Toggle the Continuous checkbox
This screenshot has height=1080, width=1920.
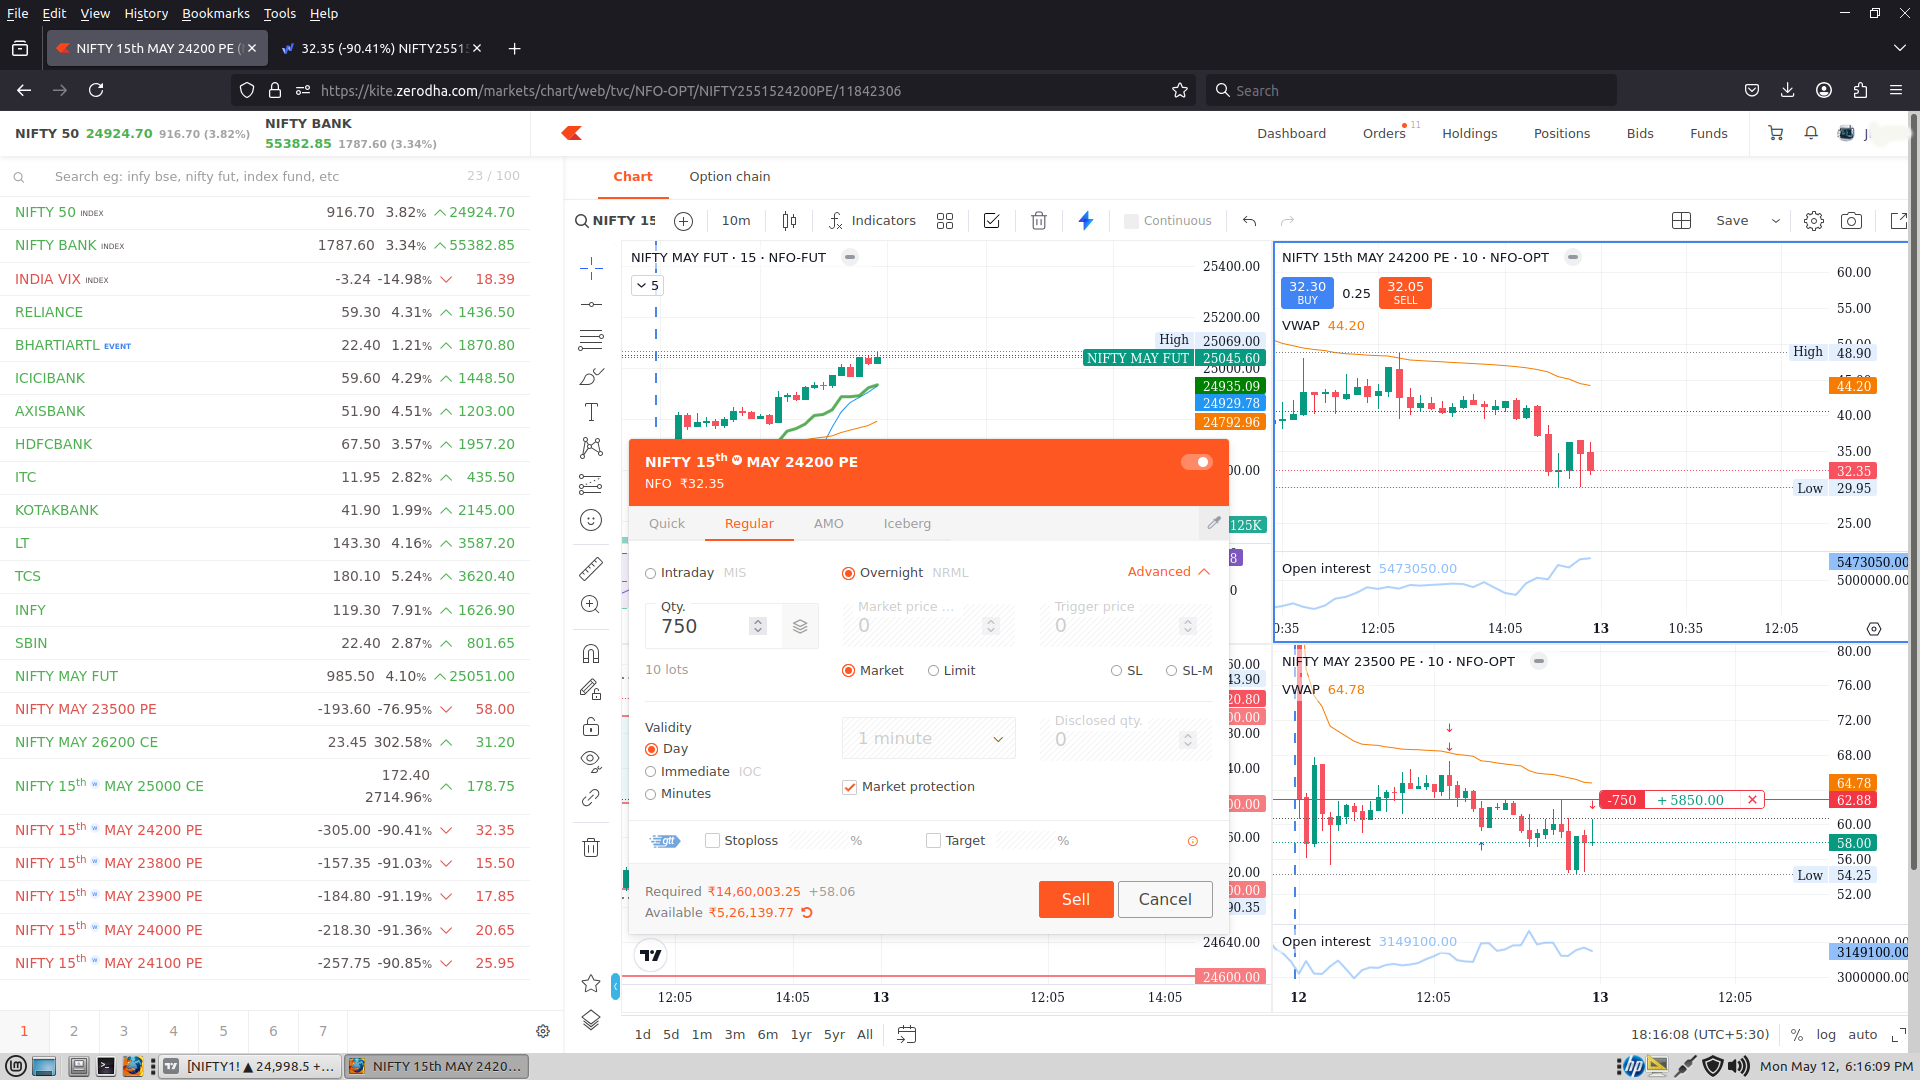pyautogui.click(x=1131, y=221)
